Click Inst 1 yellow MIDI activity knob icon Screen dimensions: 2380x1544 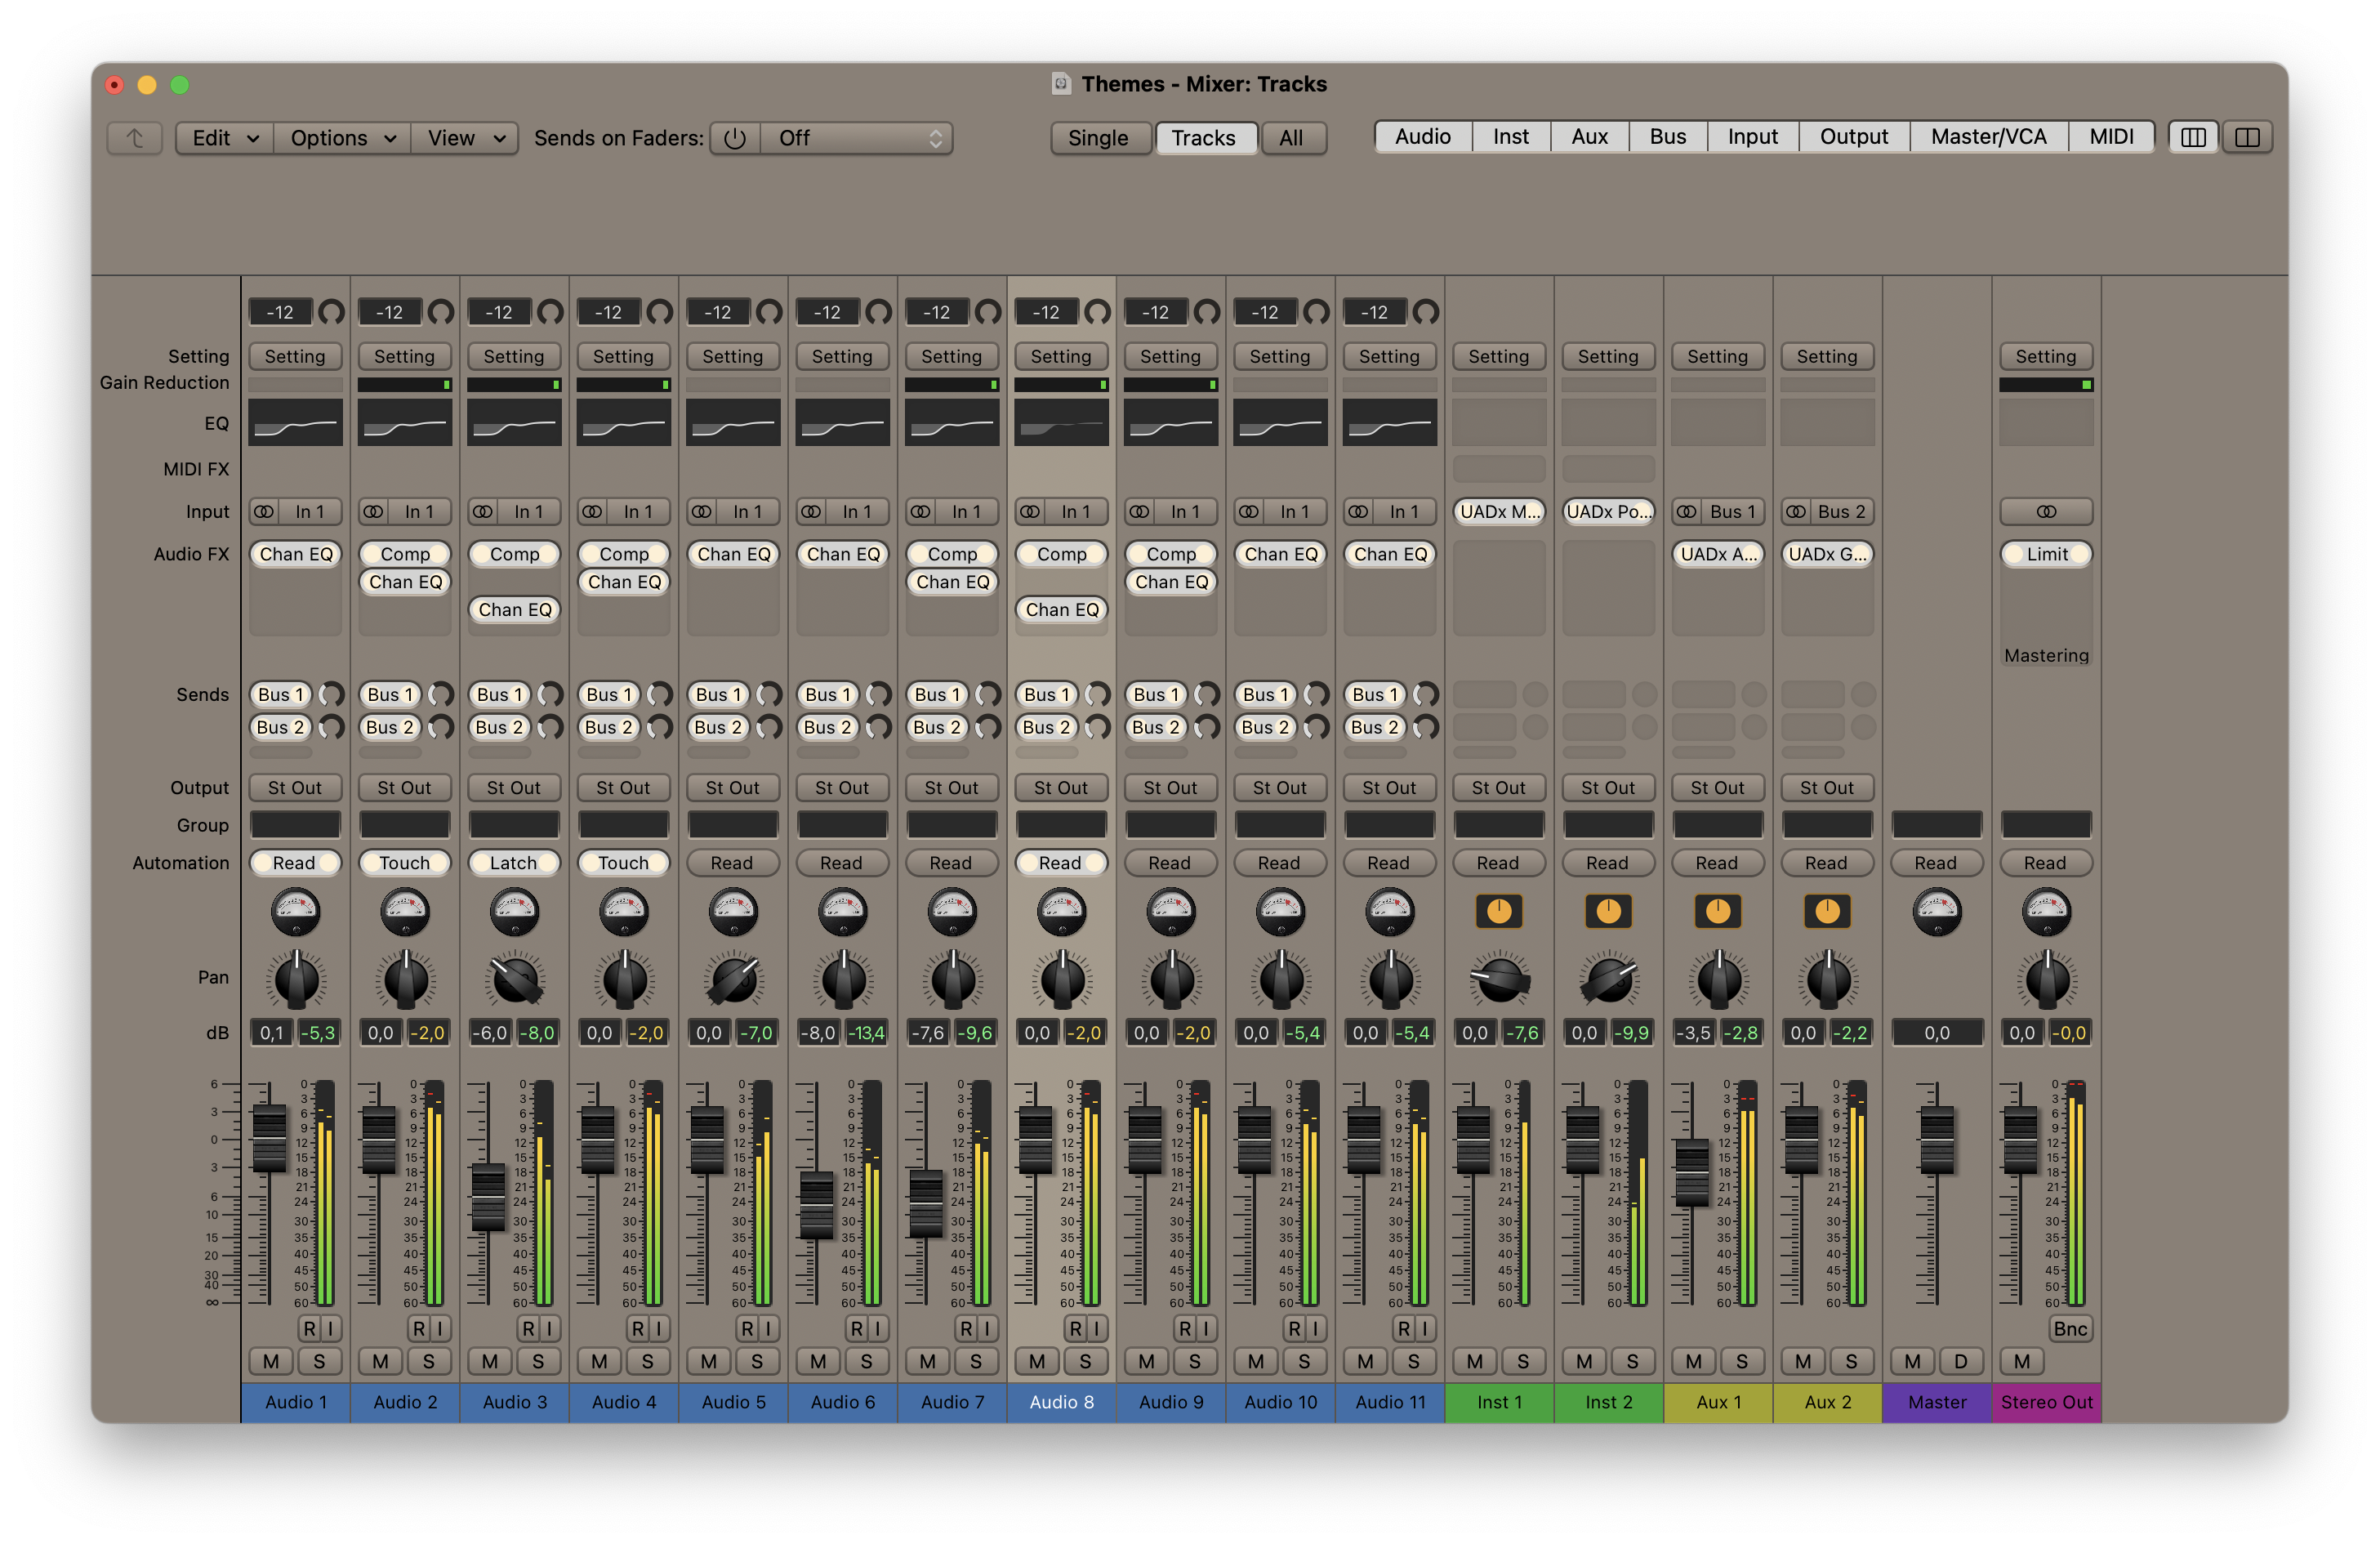pyautogui.click(x=1498, y=911)
